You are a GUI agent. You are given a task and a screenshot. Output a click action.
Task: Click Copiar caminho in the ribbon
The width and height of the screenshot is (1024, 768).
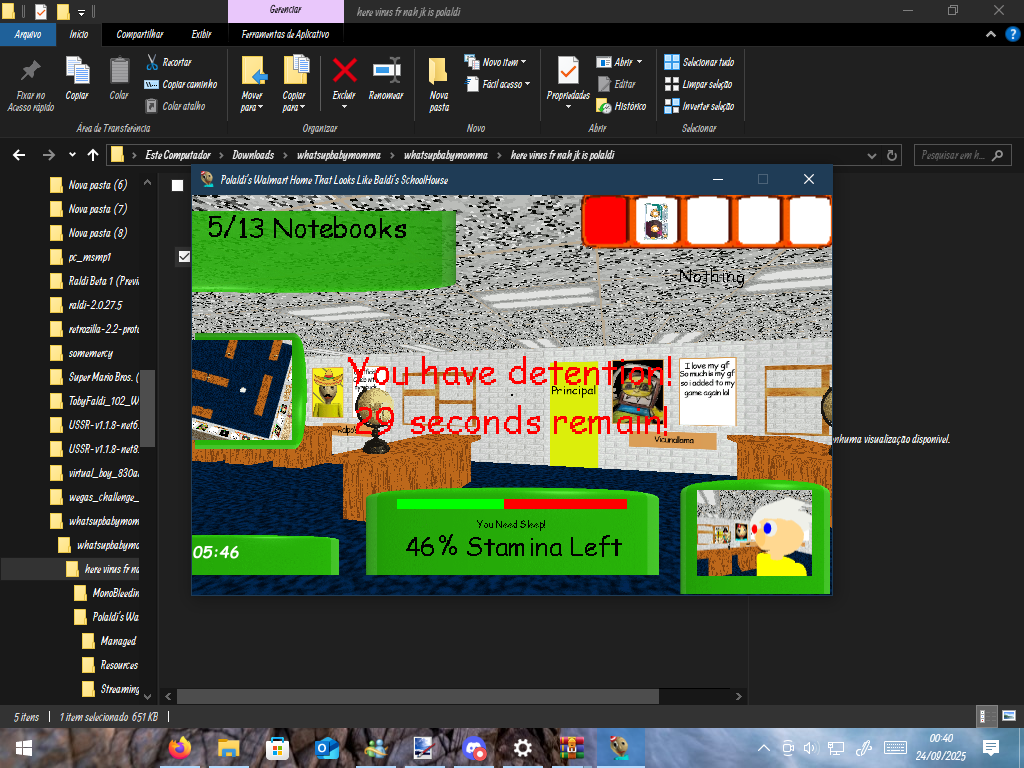pos(181,84)
